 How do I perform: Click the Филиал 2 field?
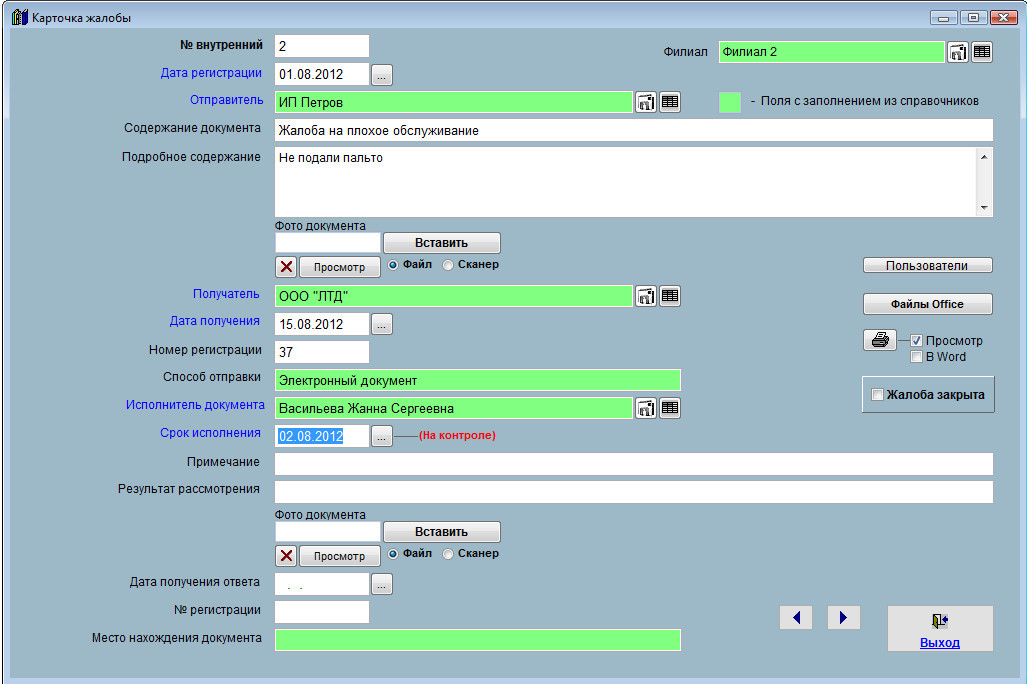click(831, 52)
